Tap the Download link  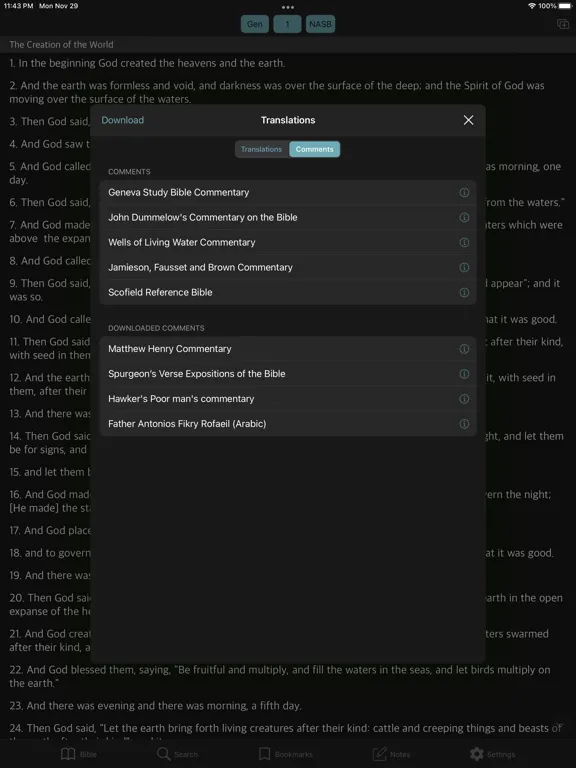pos(122,120)
